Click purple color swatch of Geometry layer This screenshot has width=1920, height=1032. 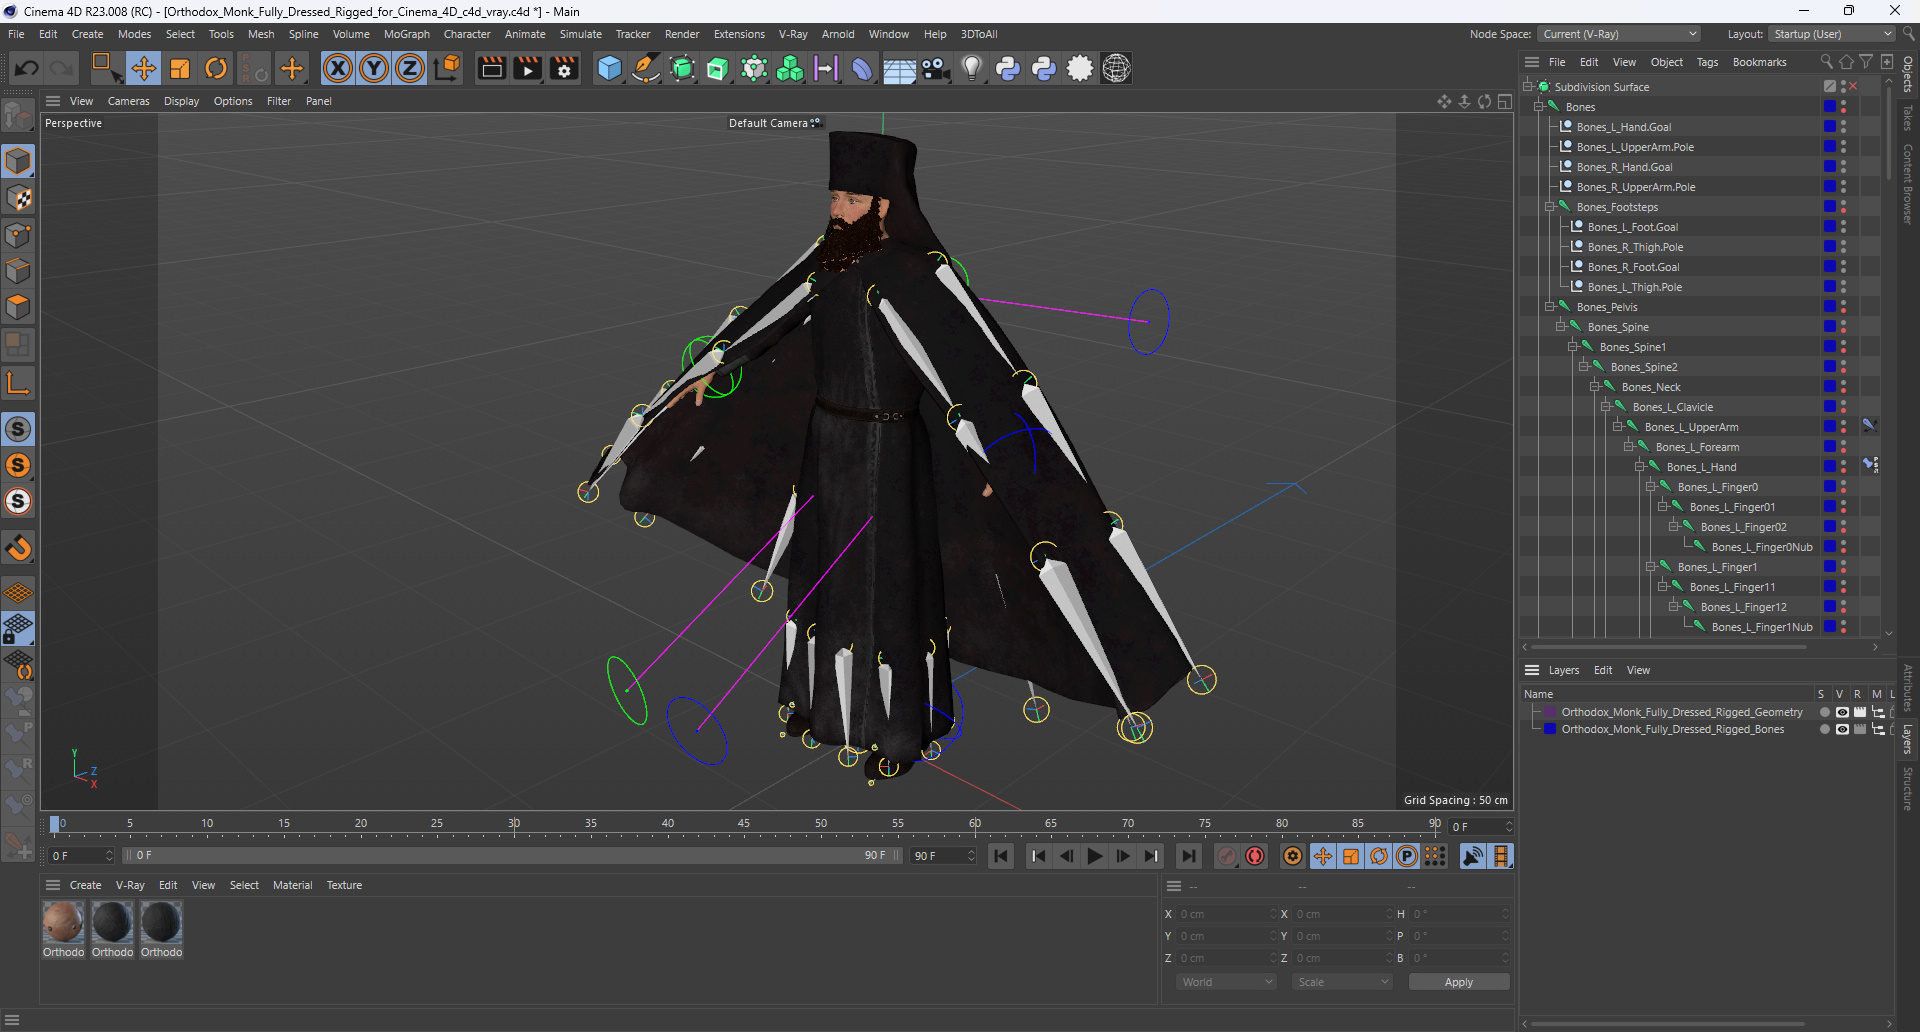pos(1550,713)
